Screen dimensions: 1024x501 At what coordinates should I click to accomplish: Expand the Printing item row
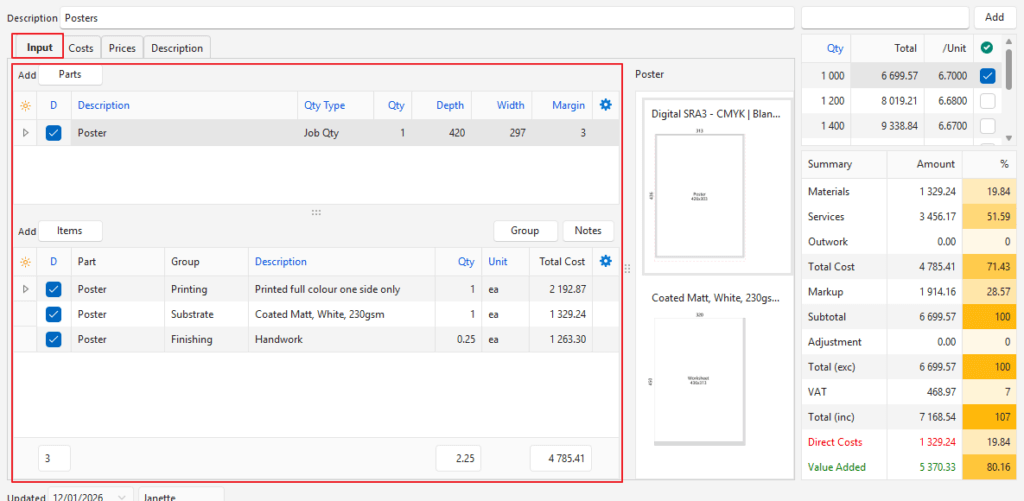click(25, 289)
